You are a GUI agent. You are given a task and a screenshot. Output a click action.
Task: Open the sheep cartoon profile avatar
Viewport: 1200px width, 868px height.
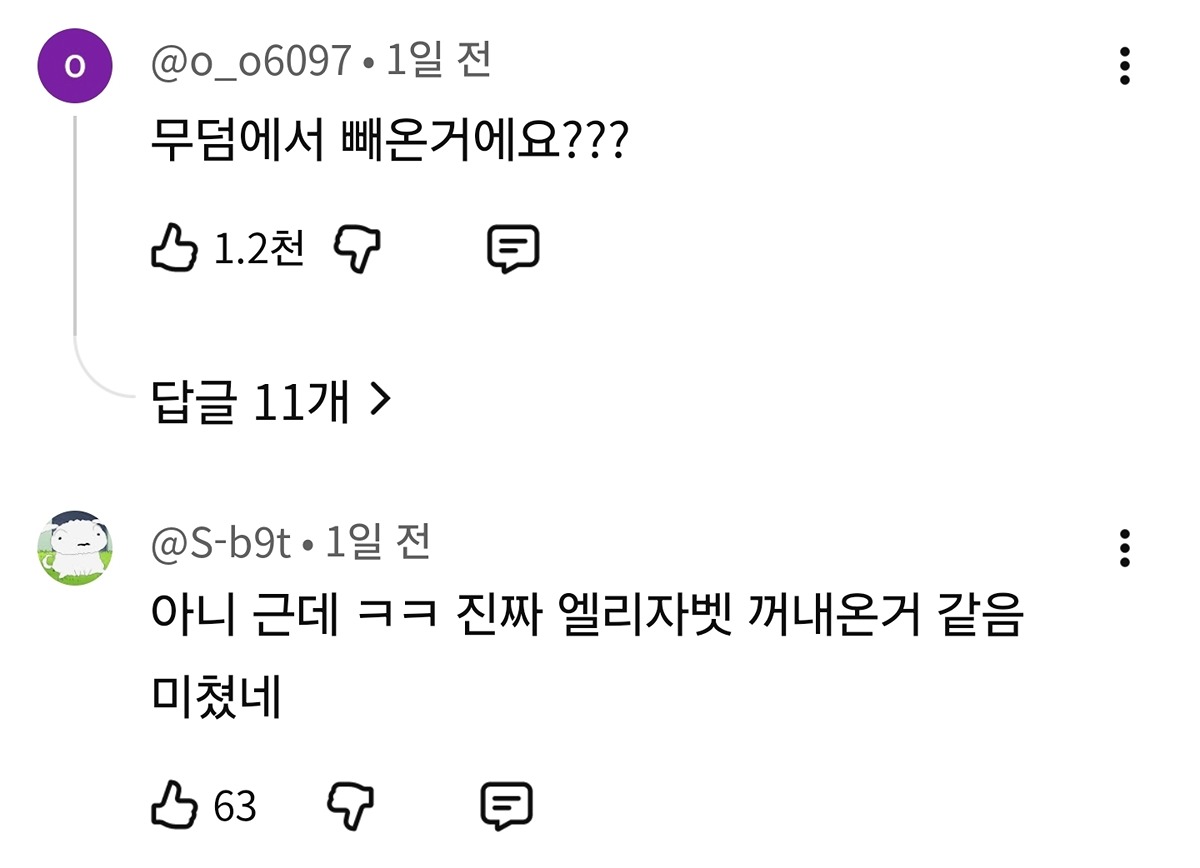point(75,548)
